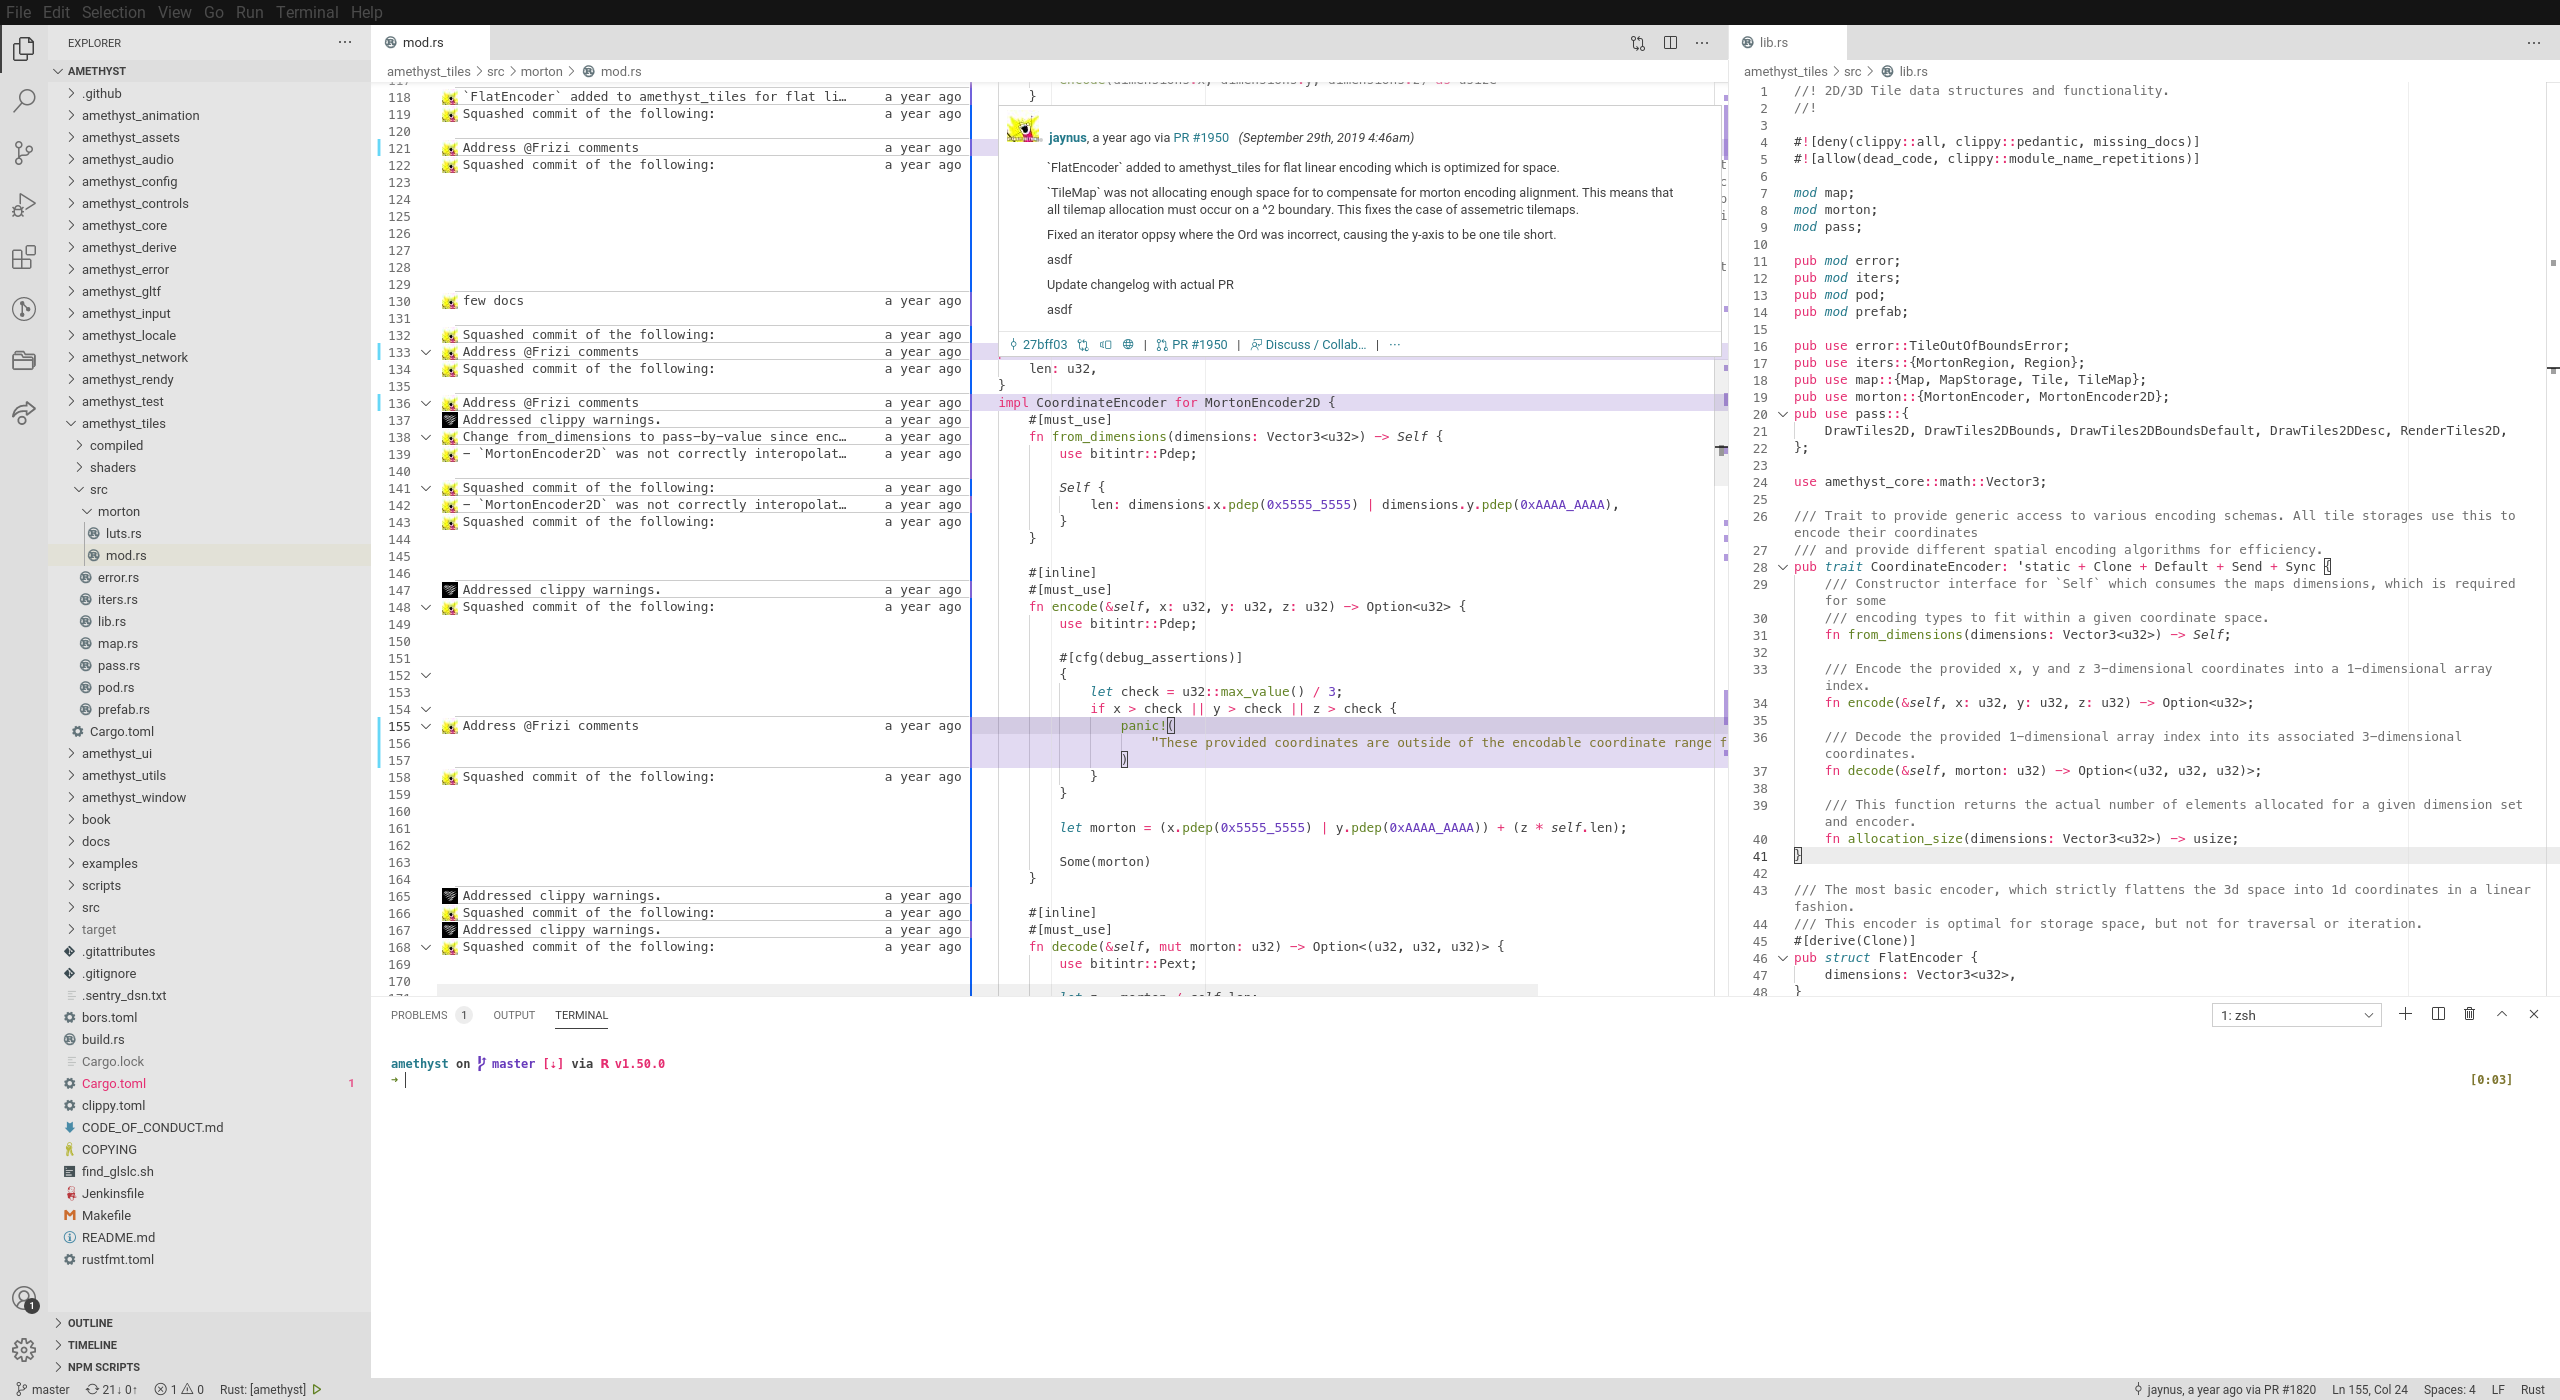
Task: Toggle fold arrow on line 136
Action: 425,403
